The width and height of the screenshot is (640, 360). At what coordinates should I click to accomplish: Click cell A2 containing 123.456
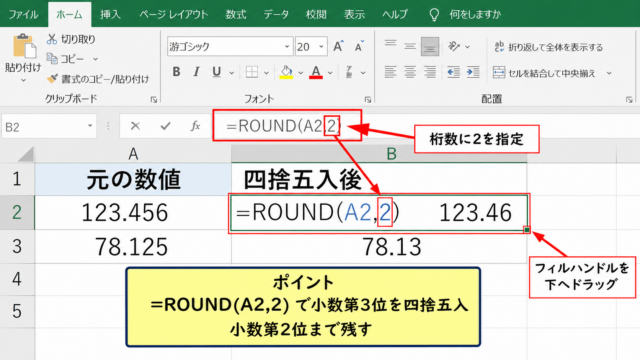click(x=133, y=212)
